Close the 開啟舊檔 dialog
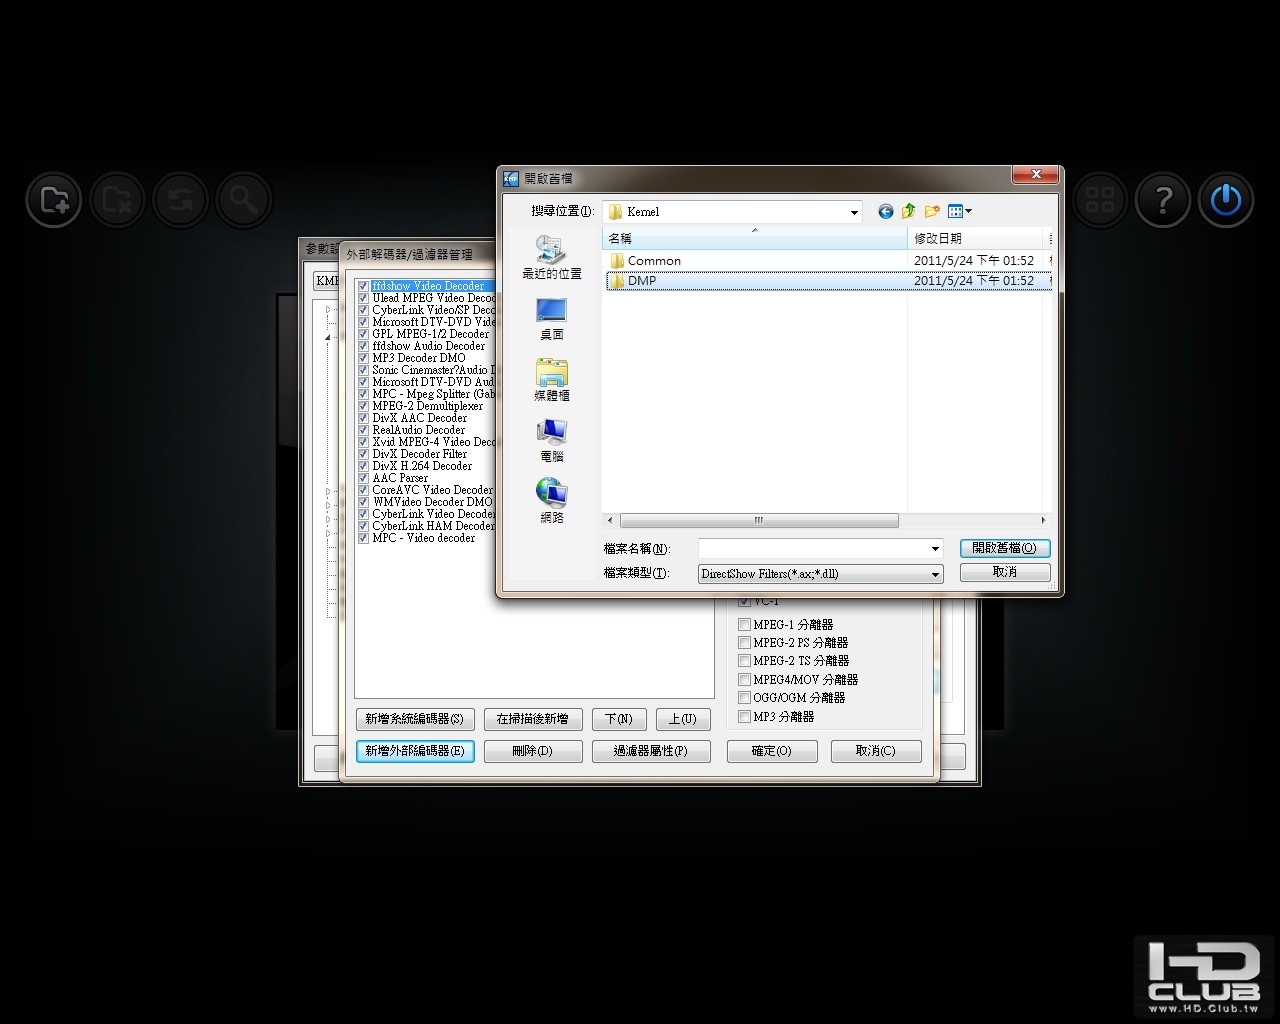 point(1035,175)
